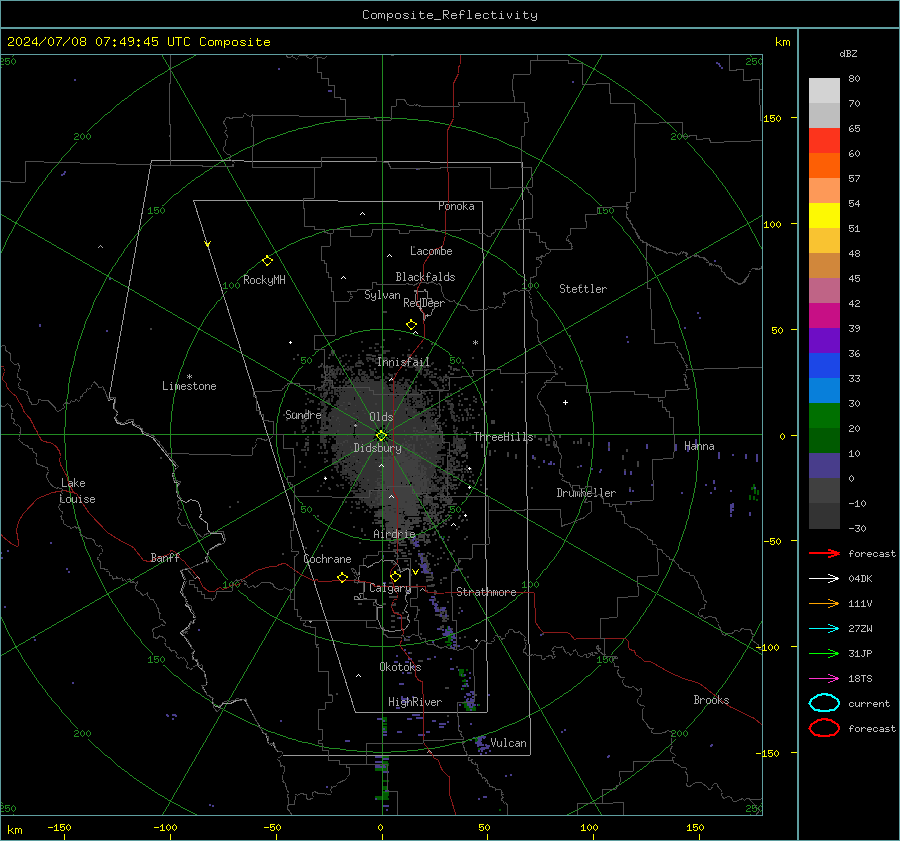900x841 pixels.
Task: Click the Stettler city label
Action: tap(583, 289)
